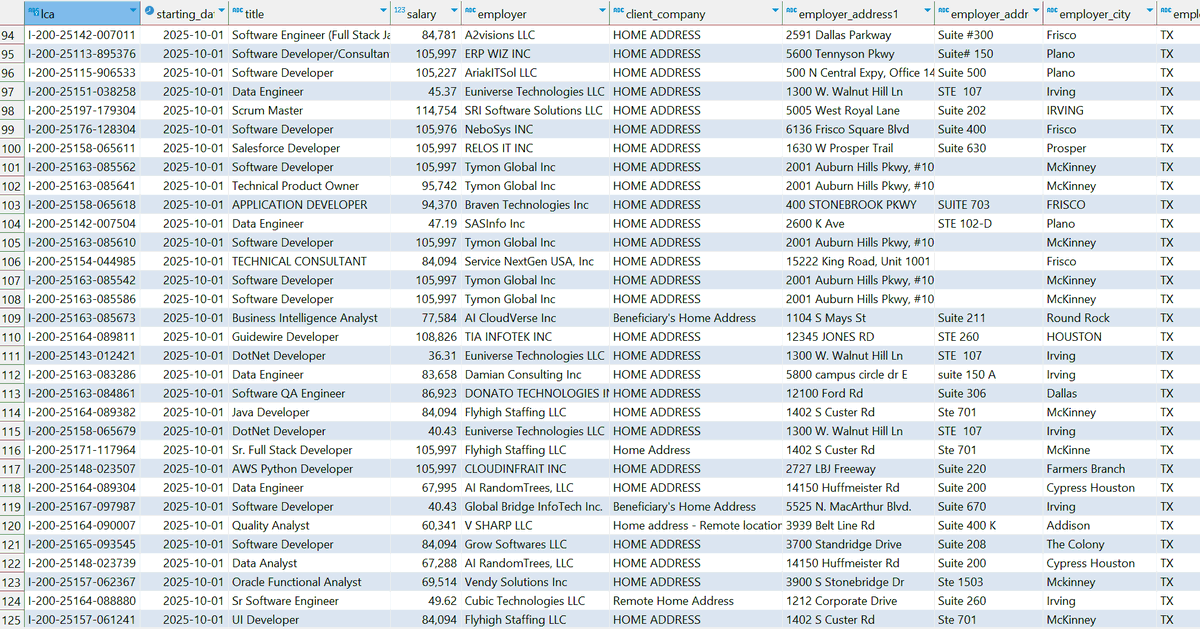Select employer cell A2visions LLC

point(535,35)
